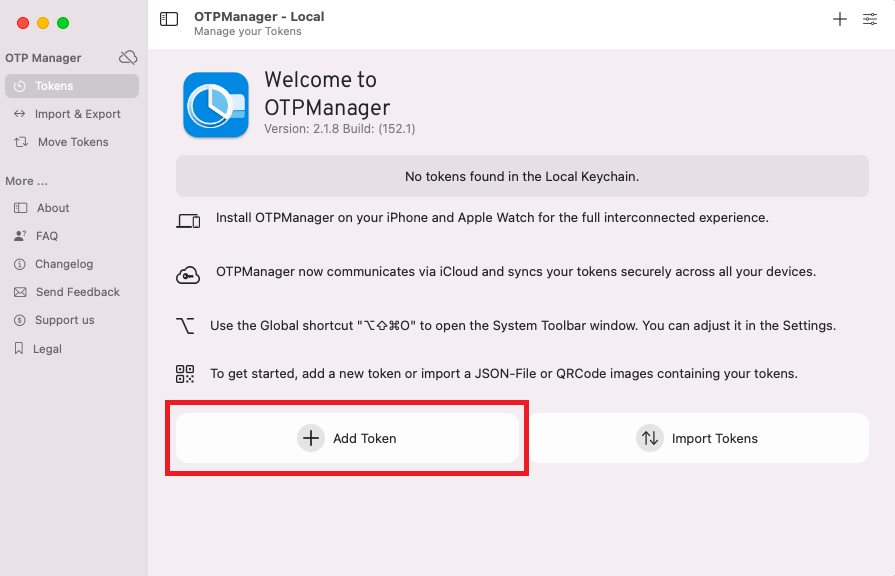Click the Import Tokens button
The image size is (895, 576).
pyautogui.click(x=699, y=438)
